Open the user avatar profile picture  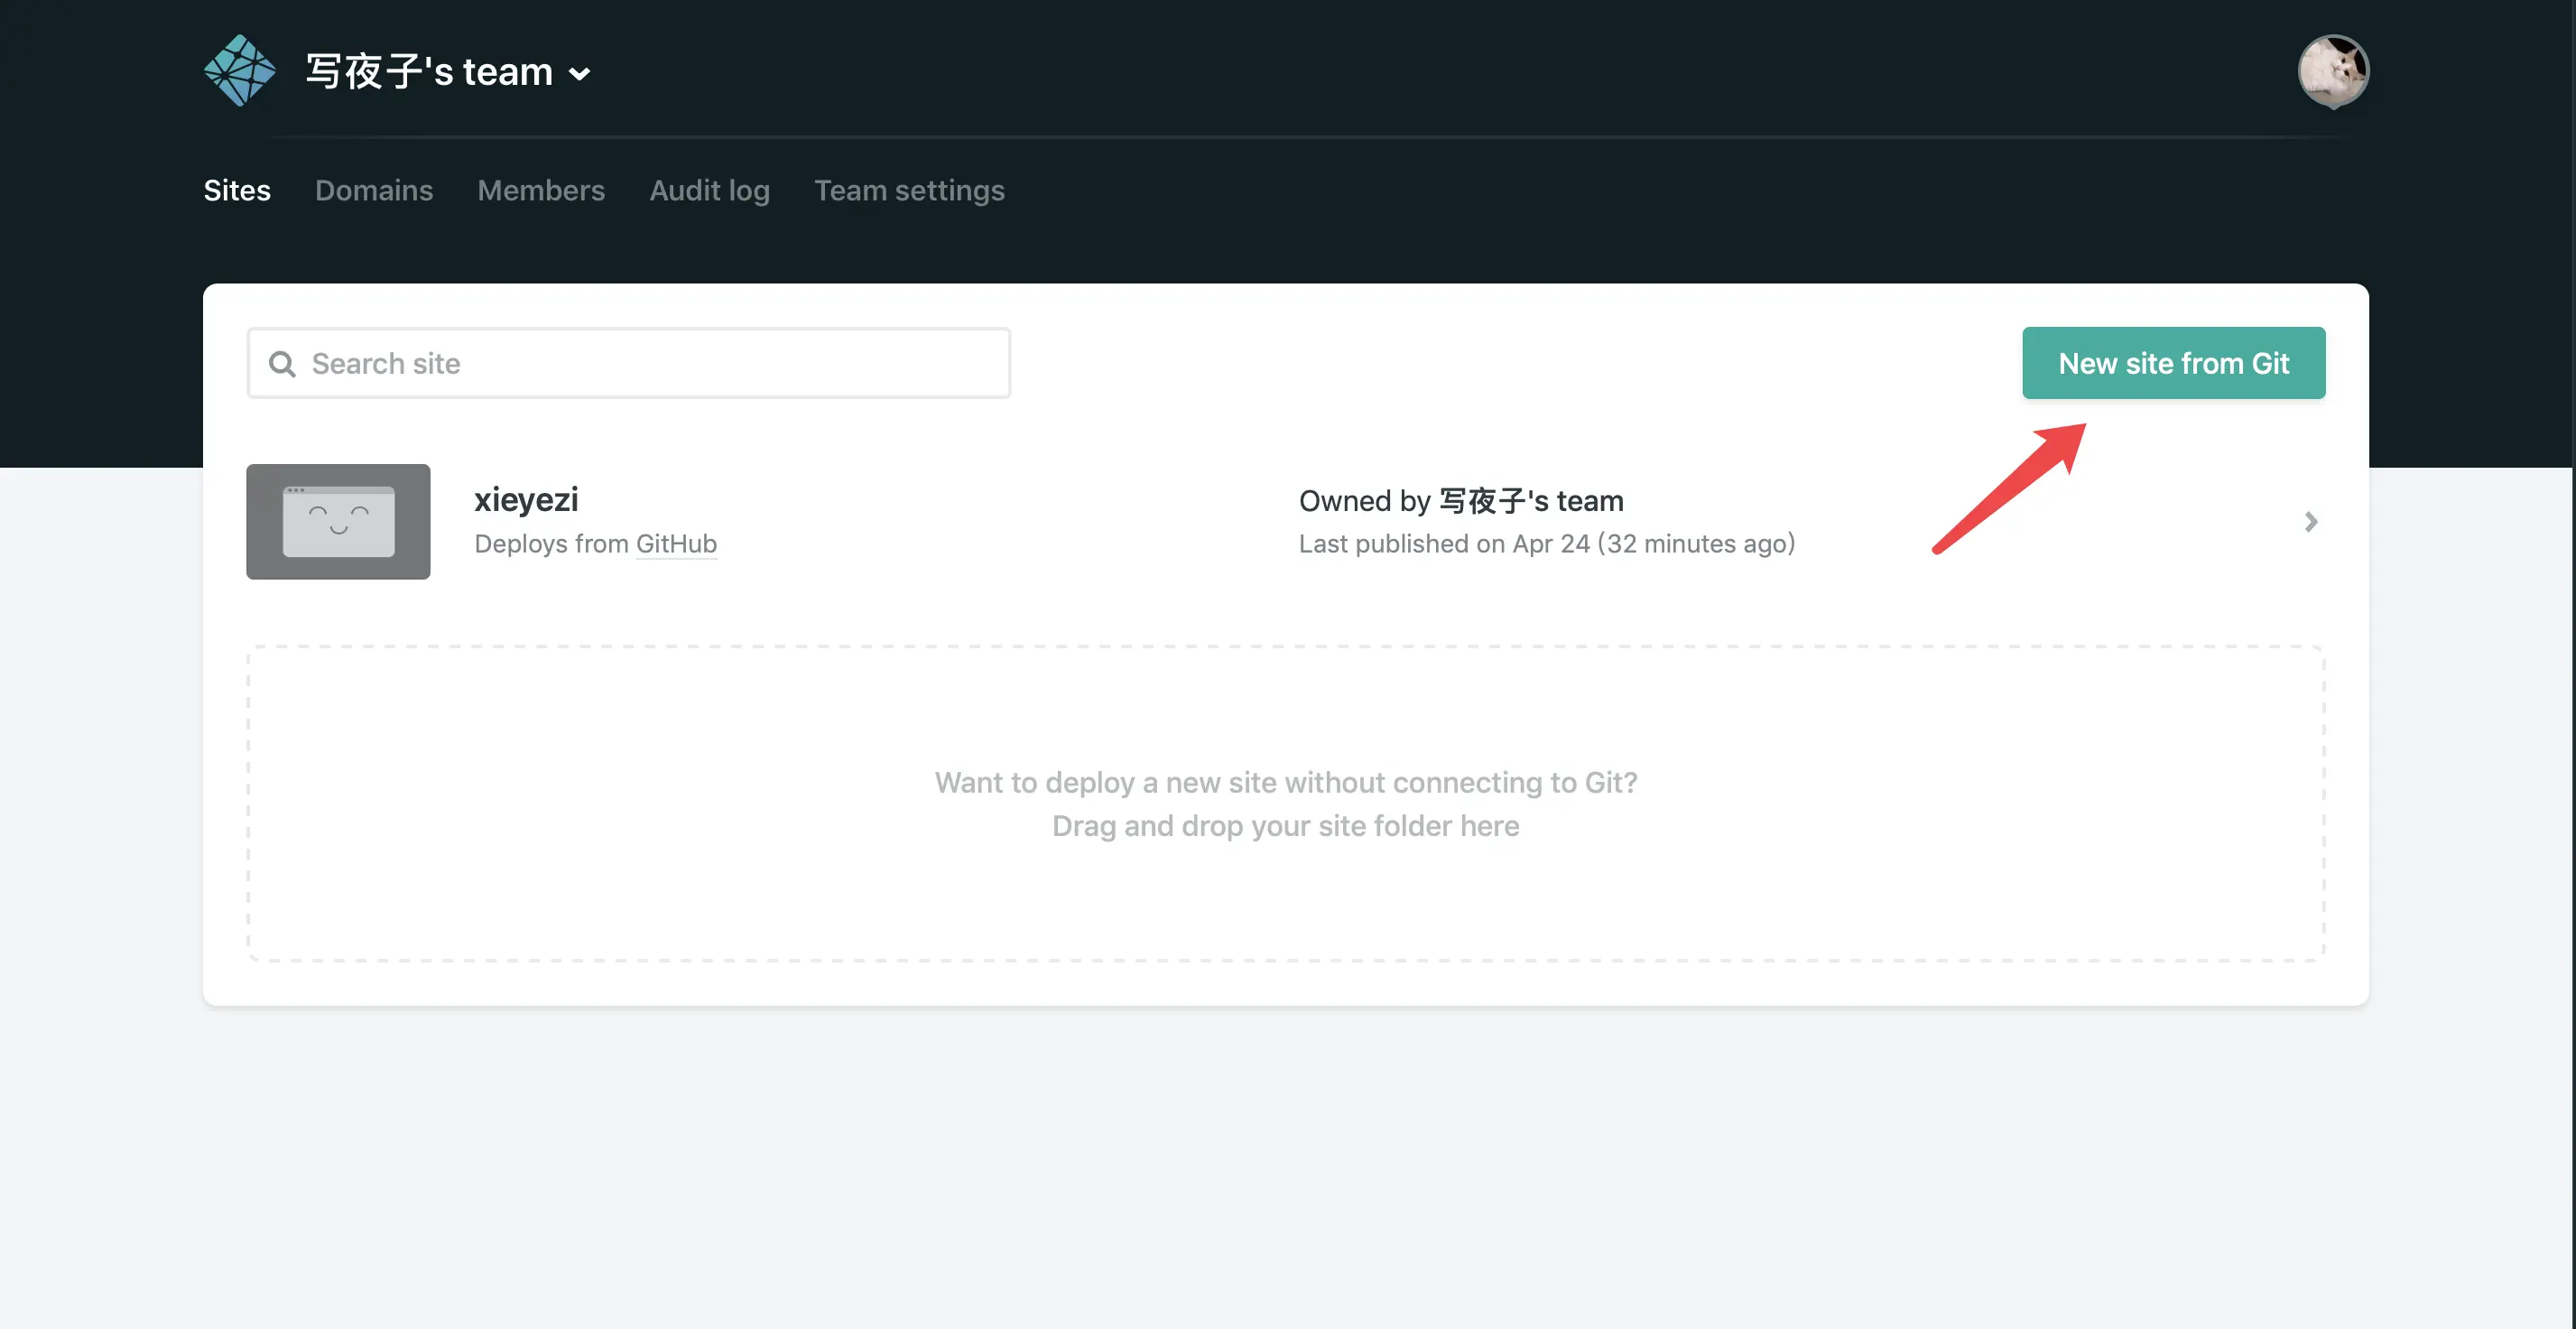[x=2334, y=70]
